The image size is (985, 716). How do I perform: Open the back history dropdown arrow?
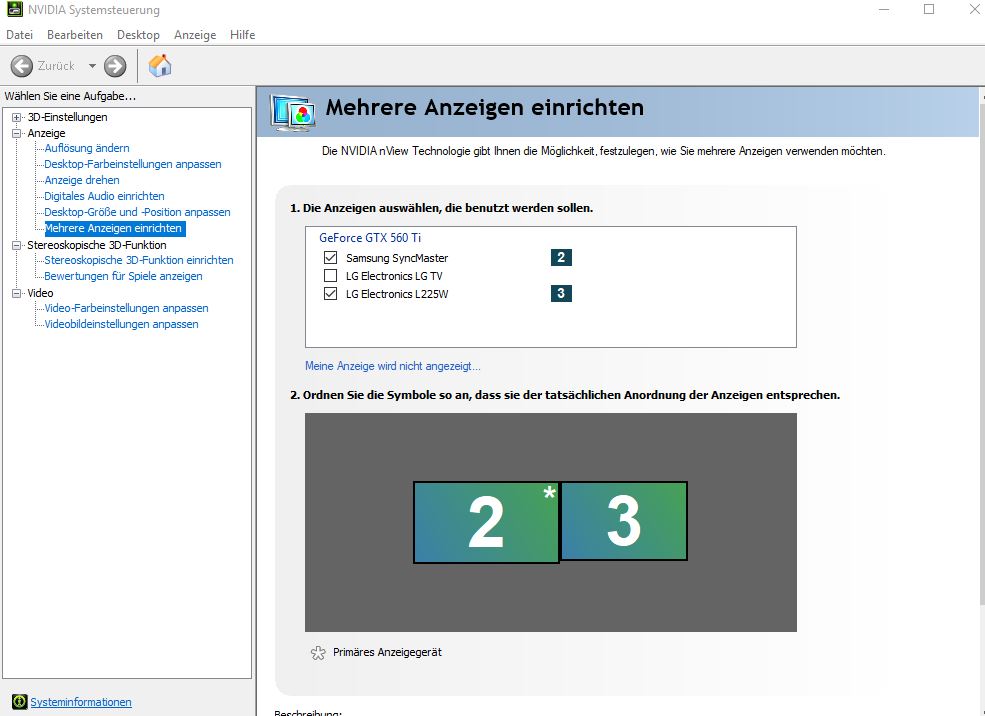click(x=92, y=66)
